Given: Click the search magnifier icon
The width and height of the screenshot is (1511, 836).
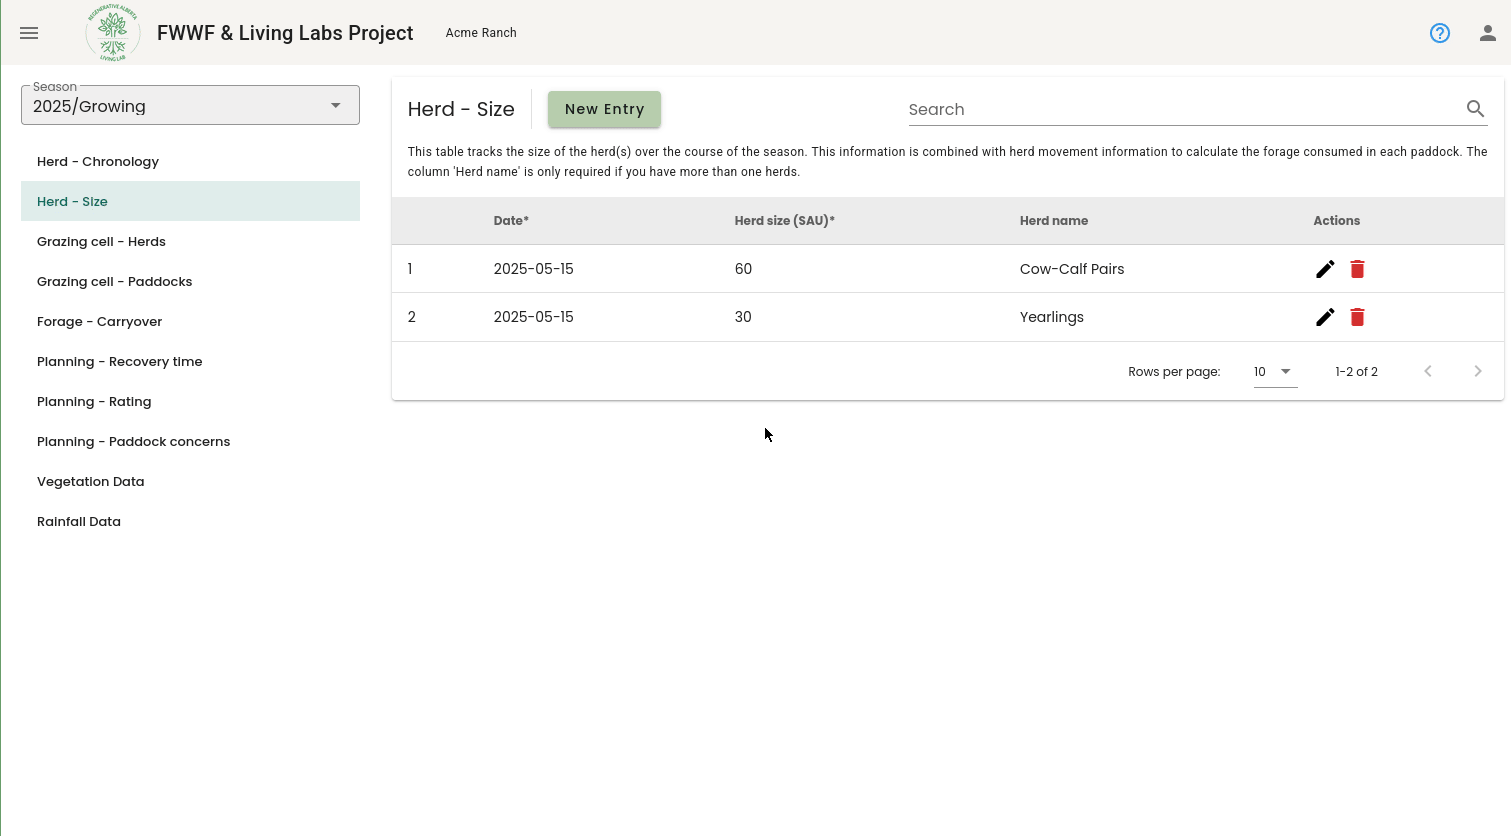Looking at the screenshot, I should (x=1475, y=109).
